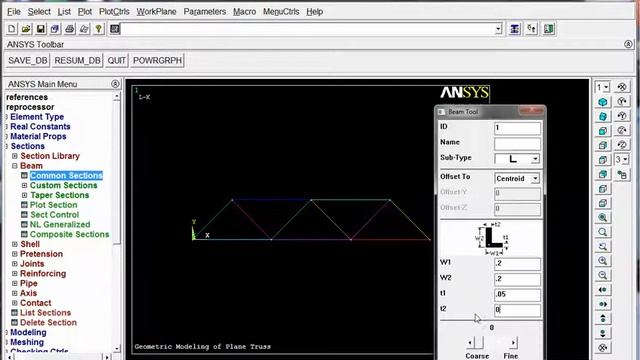Viewport: 640px width, 360px height.
Task: Click the POWRGRPH toolbar button
Action: [x=157, y=60]
